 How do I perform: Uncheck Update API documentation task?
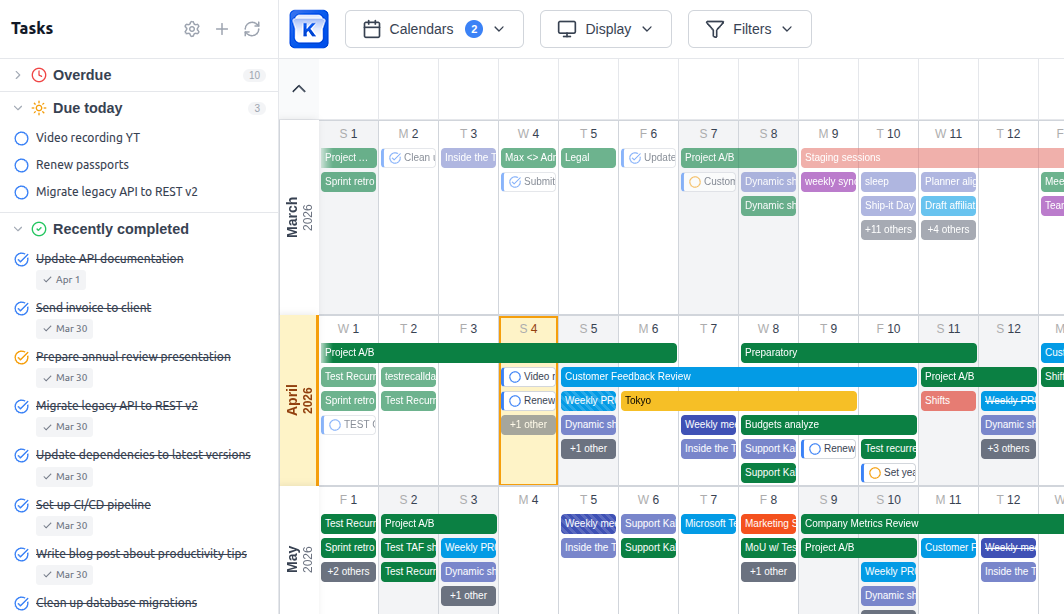[x=22, y=259]
